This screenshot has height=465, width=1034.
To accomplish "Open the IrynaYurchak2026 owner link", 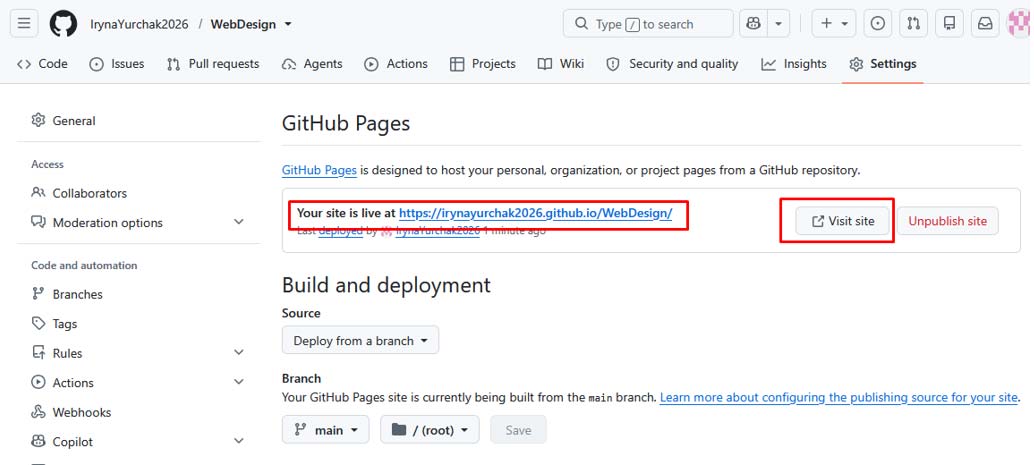I will [x=139, y=24].
